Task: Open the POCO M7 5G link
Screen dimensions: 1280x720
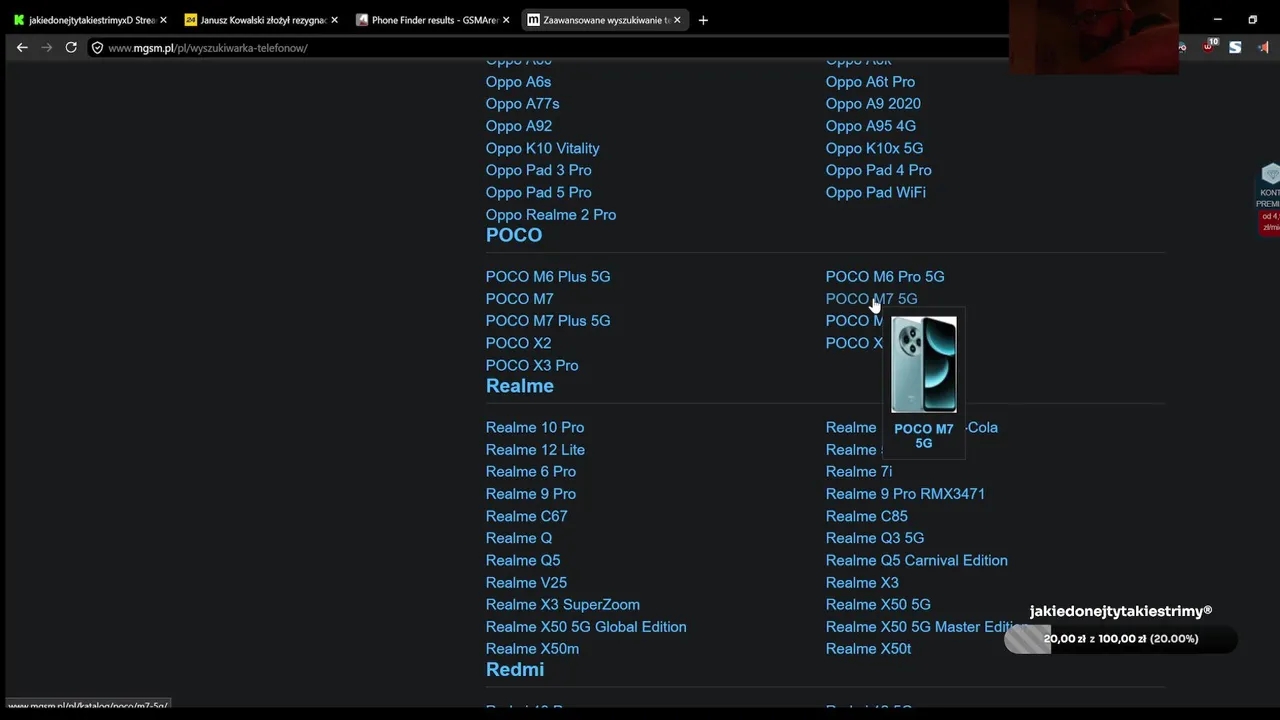Action: [872, 299]
